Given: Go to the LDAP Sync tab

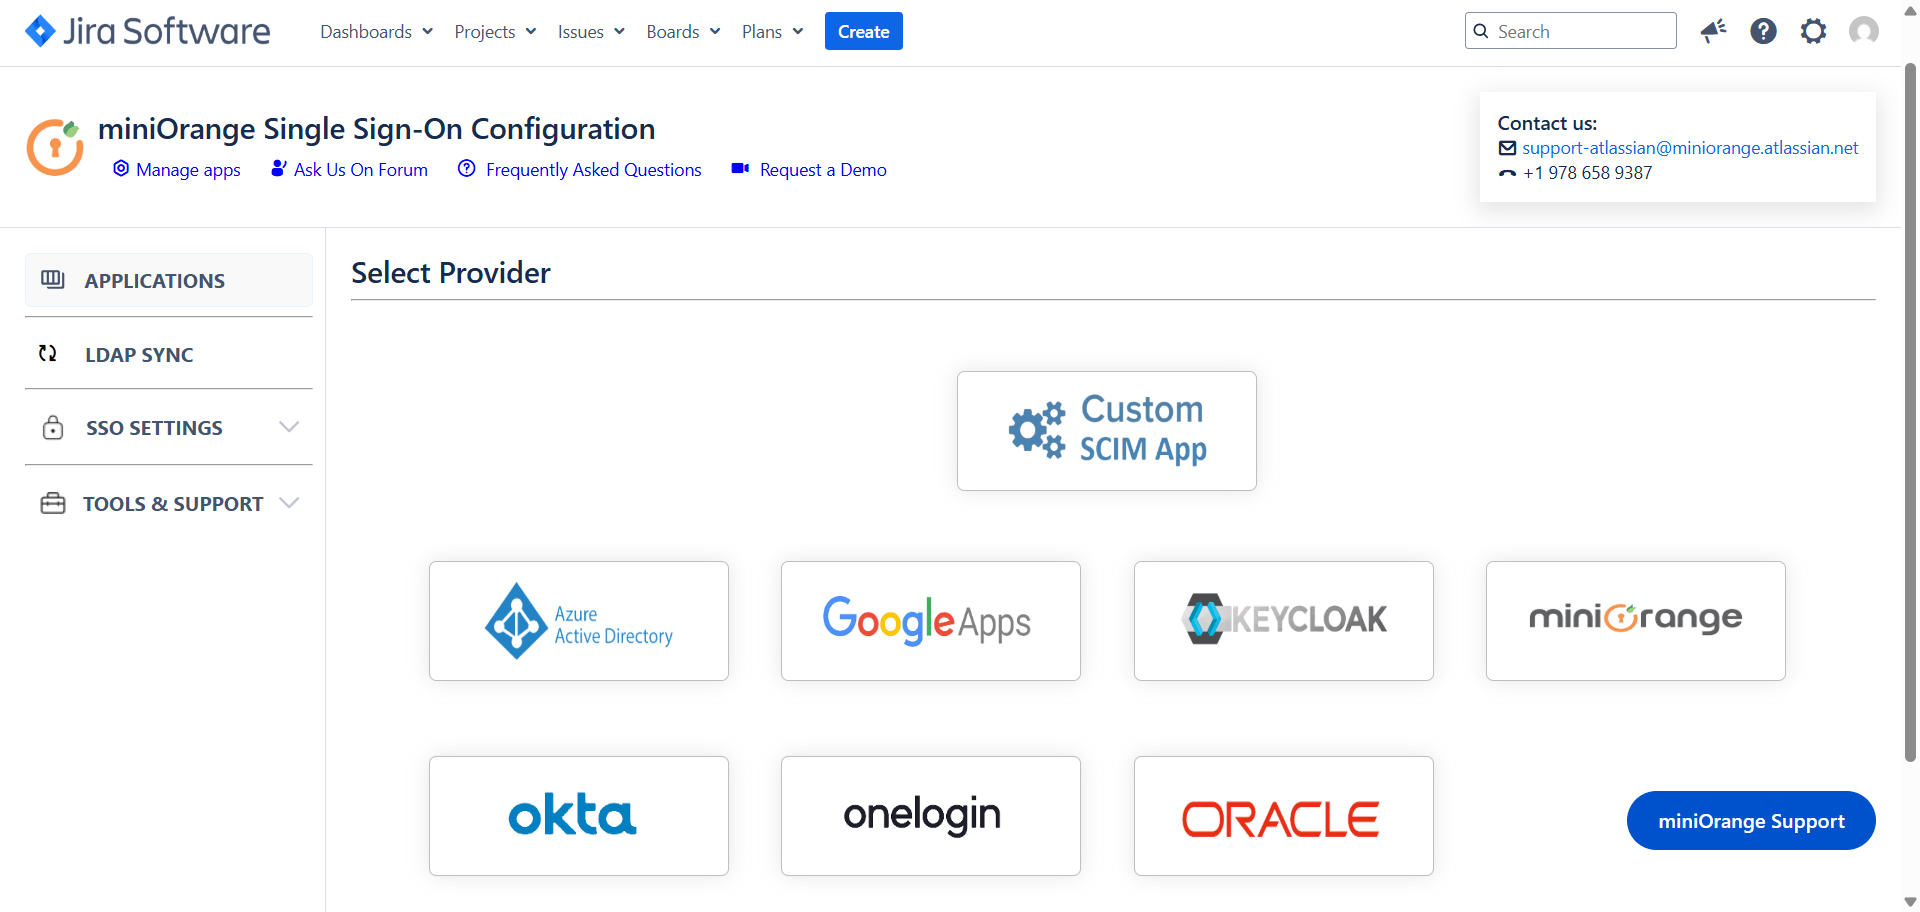Looking at the screenshot, I should pos(139,355).
